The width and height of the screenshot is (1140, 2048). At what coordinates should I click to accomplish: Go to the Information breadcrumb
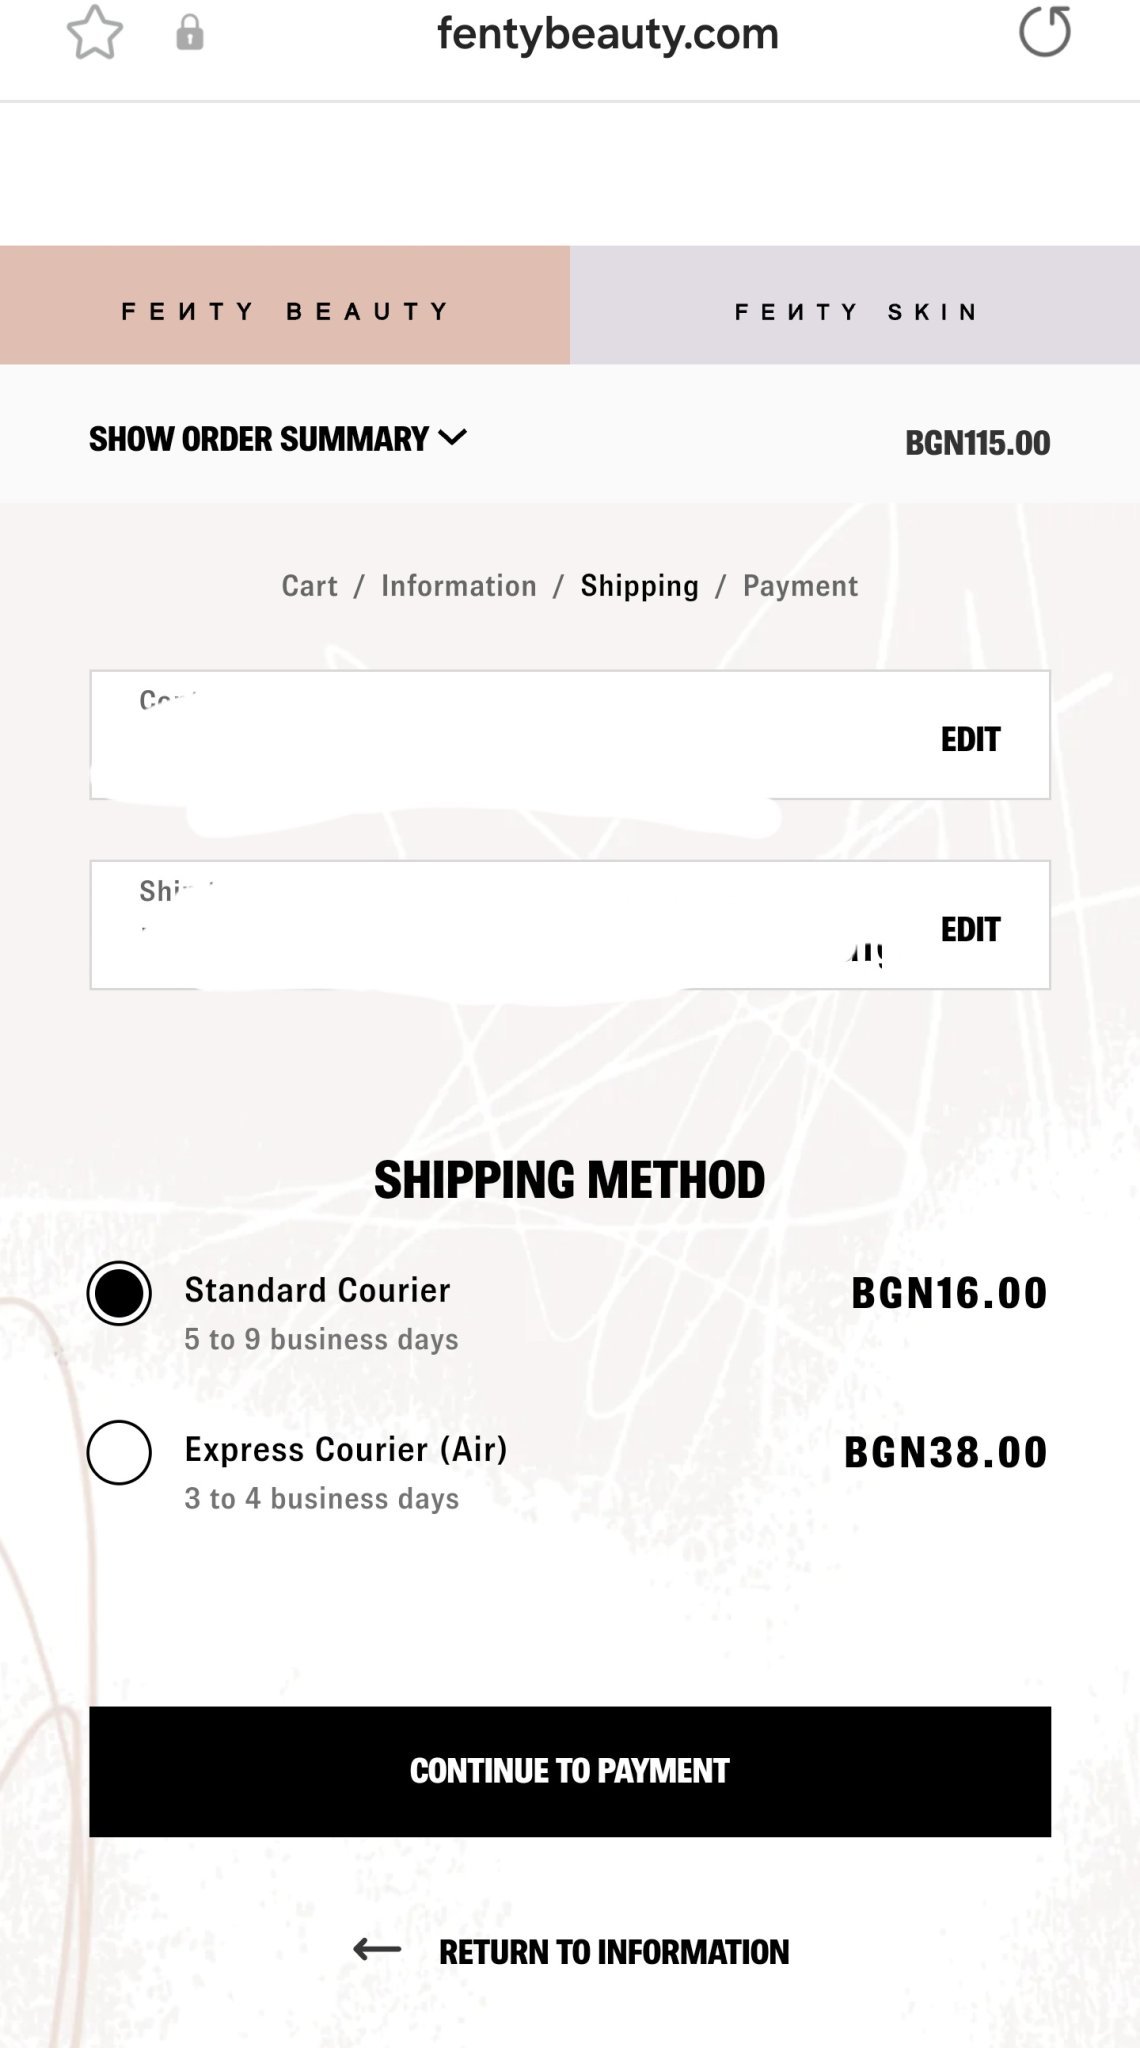458,586
